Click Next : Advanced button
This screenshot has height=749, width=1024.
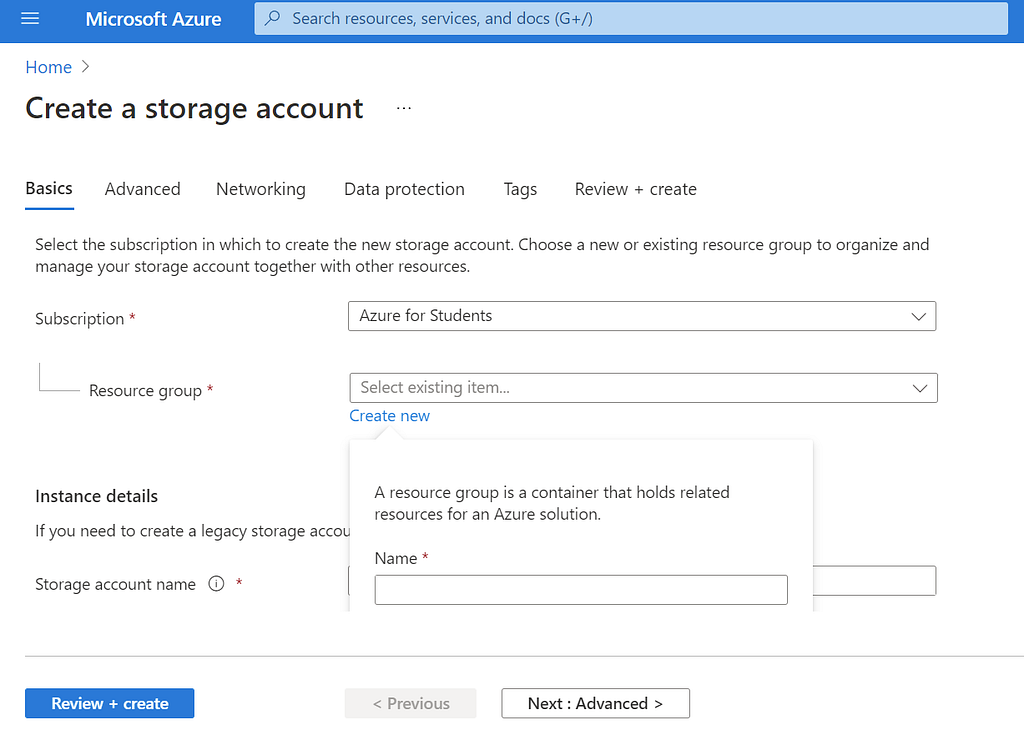(595, 703)
